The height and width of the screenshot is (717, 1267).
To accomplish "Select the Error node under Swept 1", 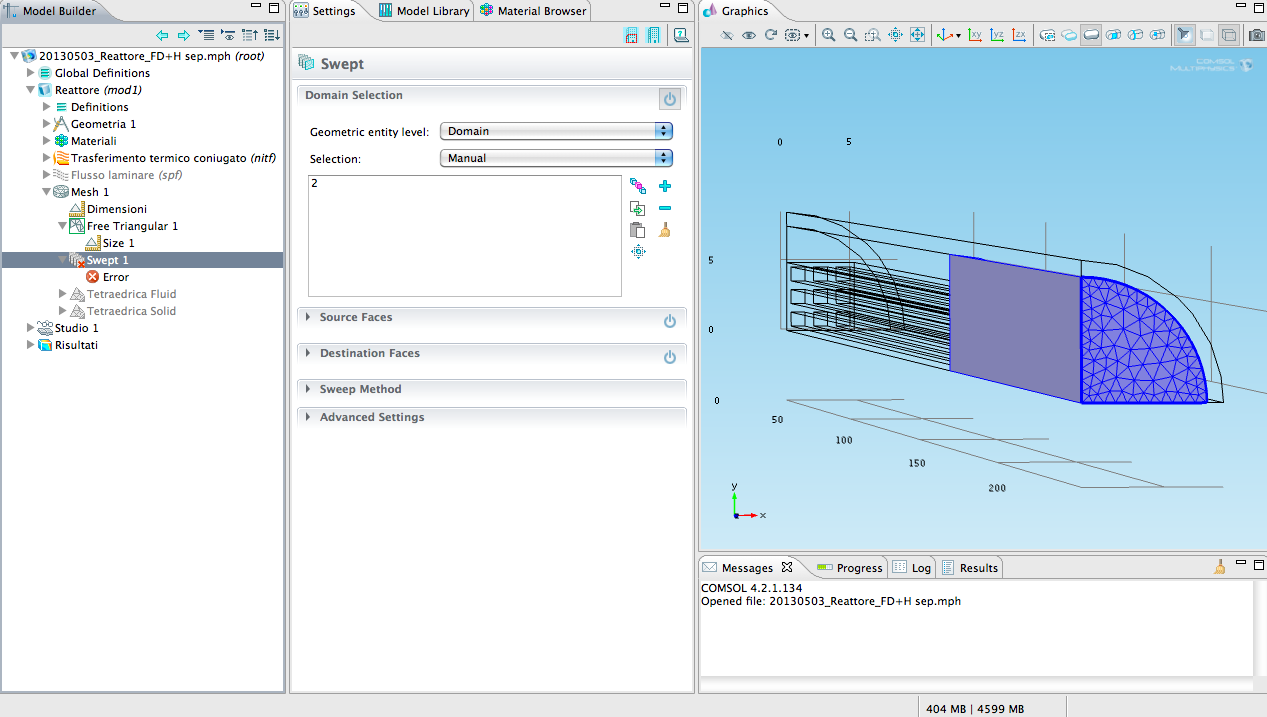I will pos(115,277).
